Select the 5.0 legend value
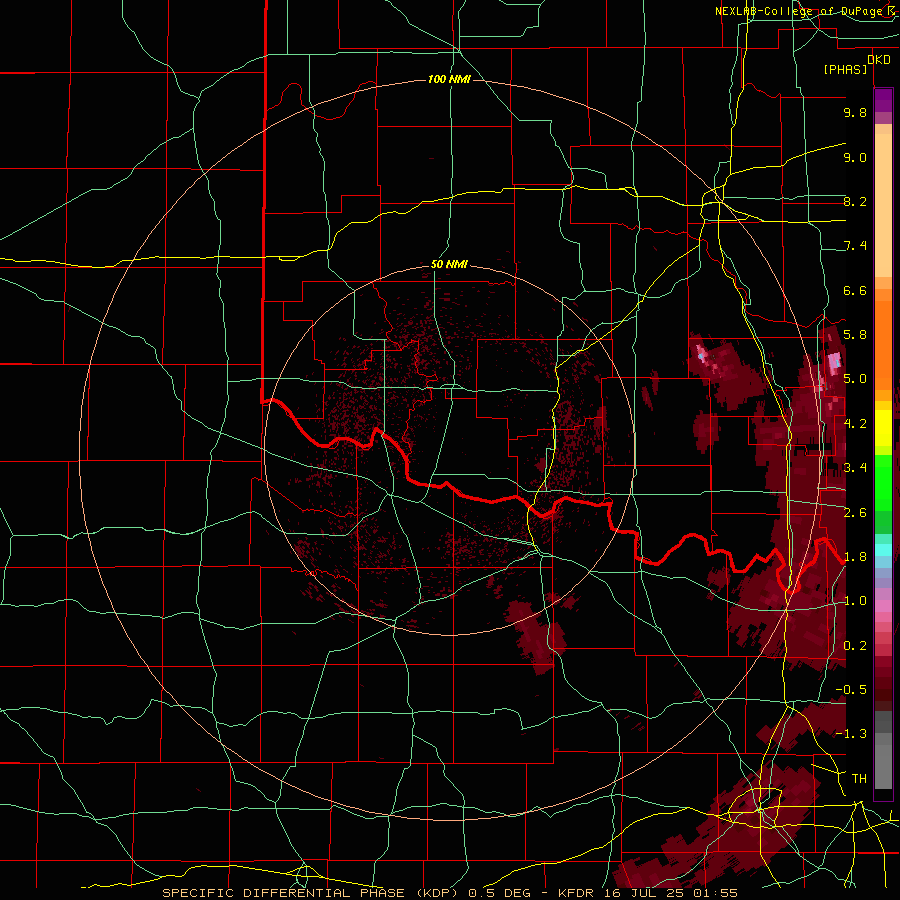 click(855, 379)
